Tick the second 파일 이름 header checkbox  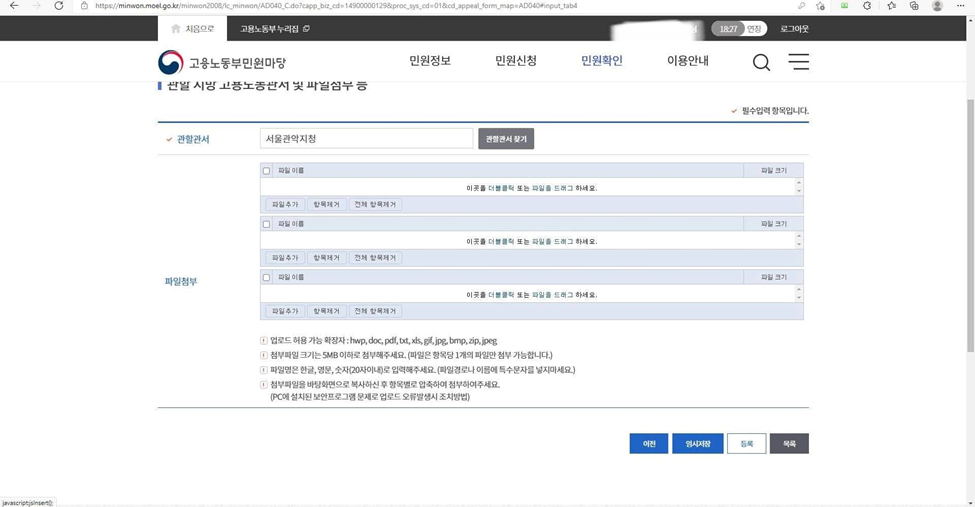[x=266, y=224]
